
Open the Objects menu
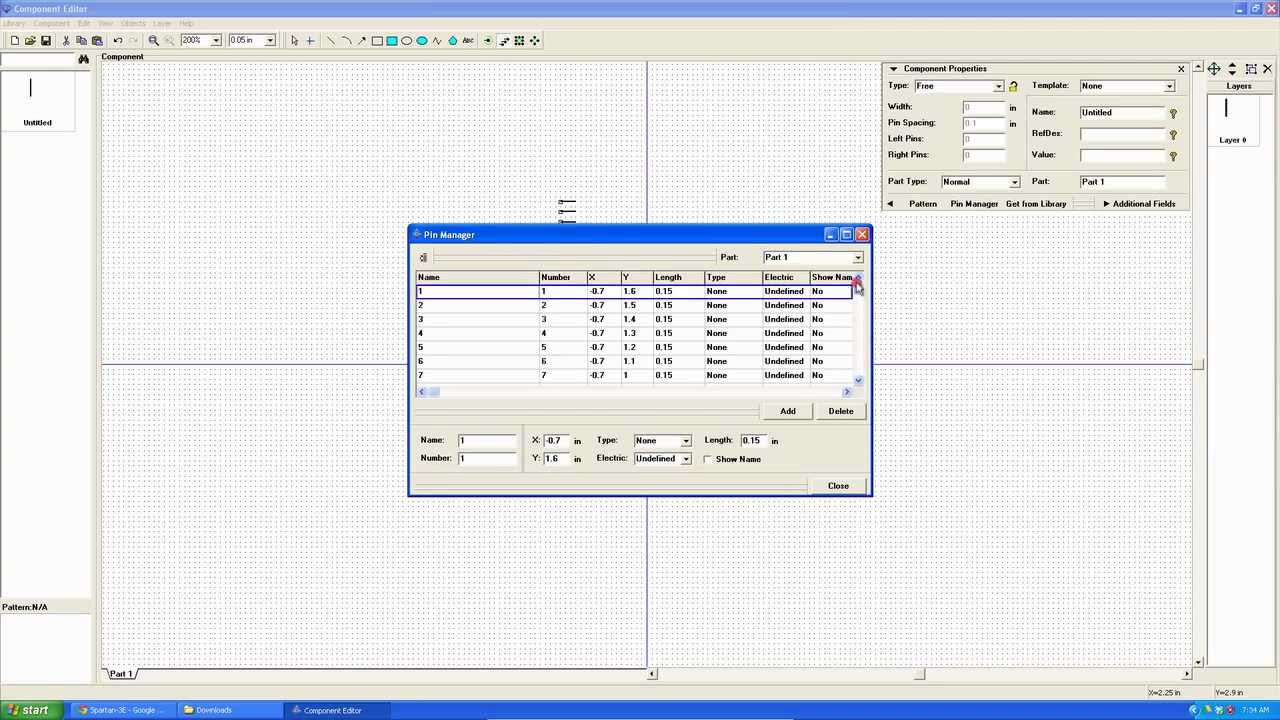(133, 23)
